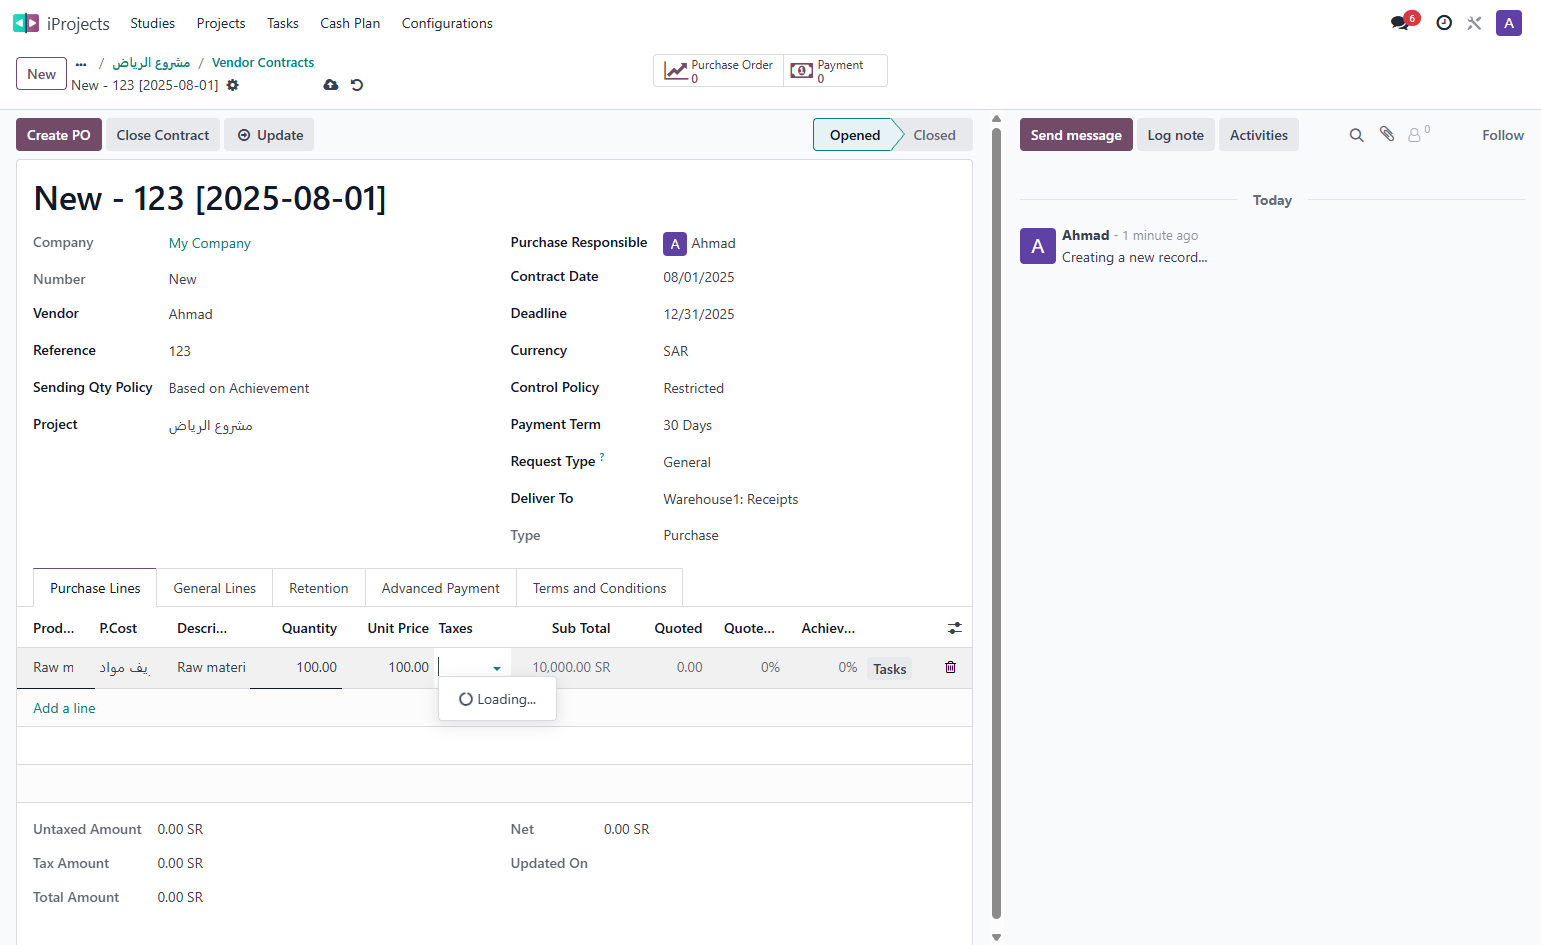The width and height of the screenshot is (1541, 945).
Task: Click the Create PO button
Action: pos(59,135)
